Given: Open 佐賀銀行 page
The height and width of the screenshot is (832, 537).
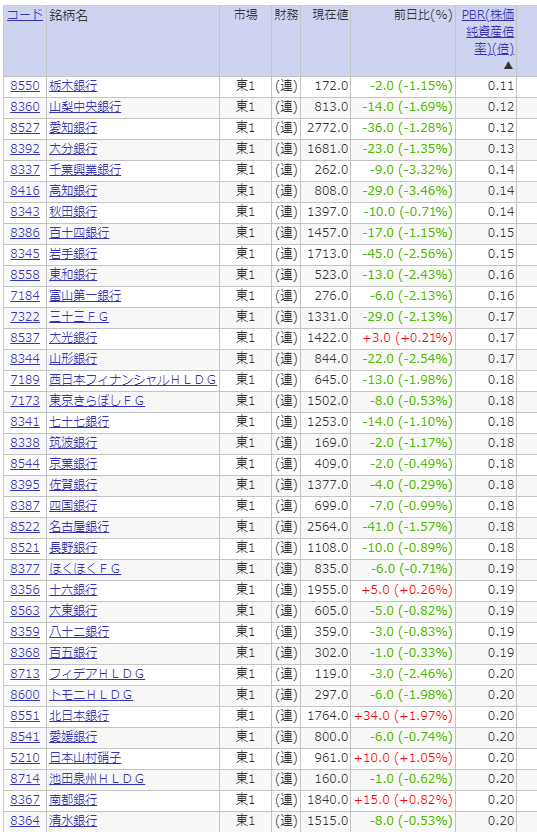Looking at the screenshot, I should (x=73, y=485).
